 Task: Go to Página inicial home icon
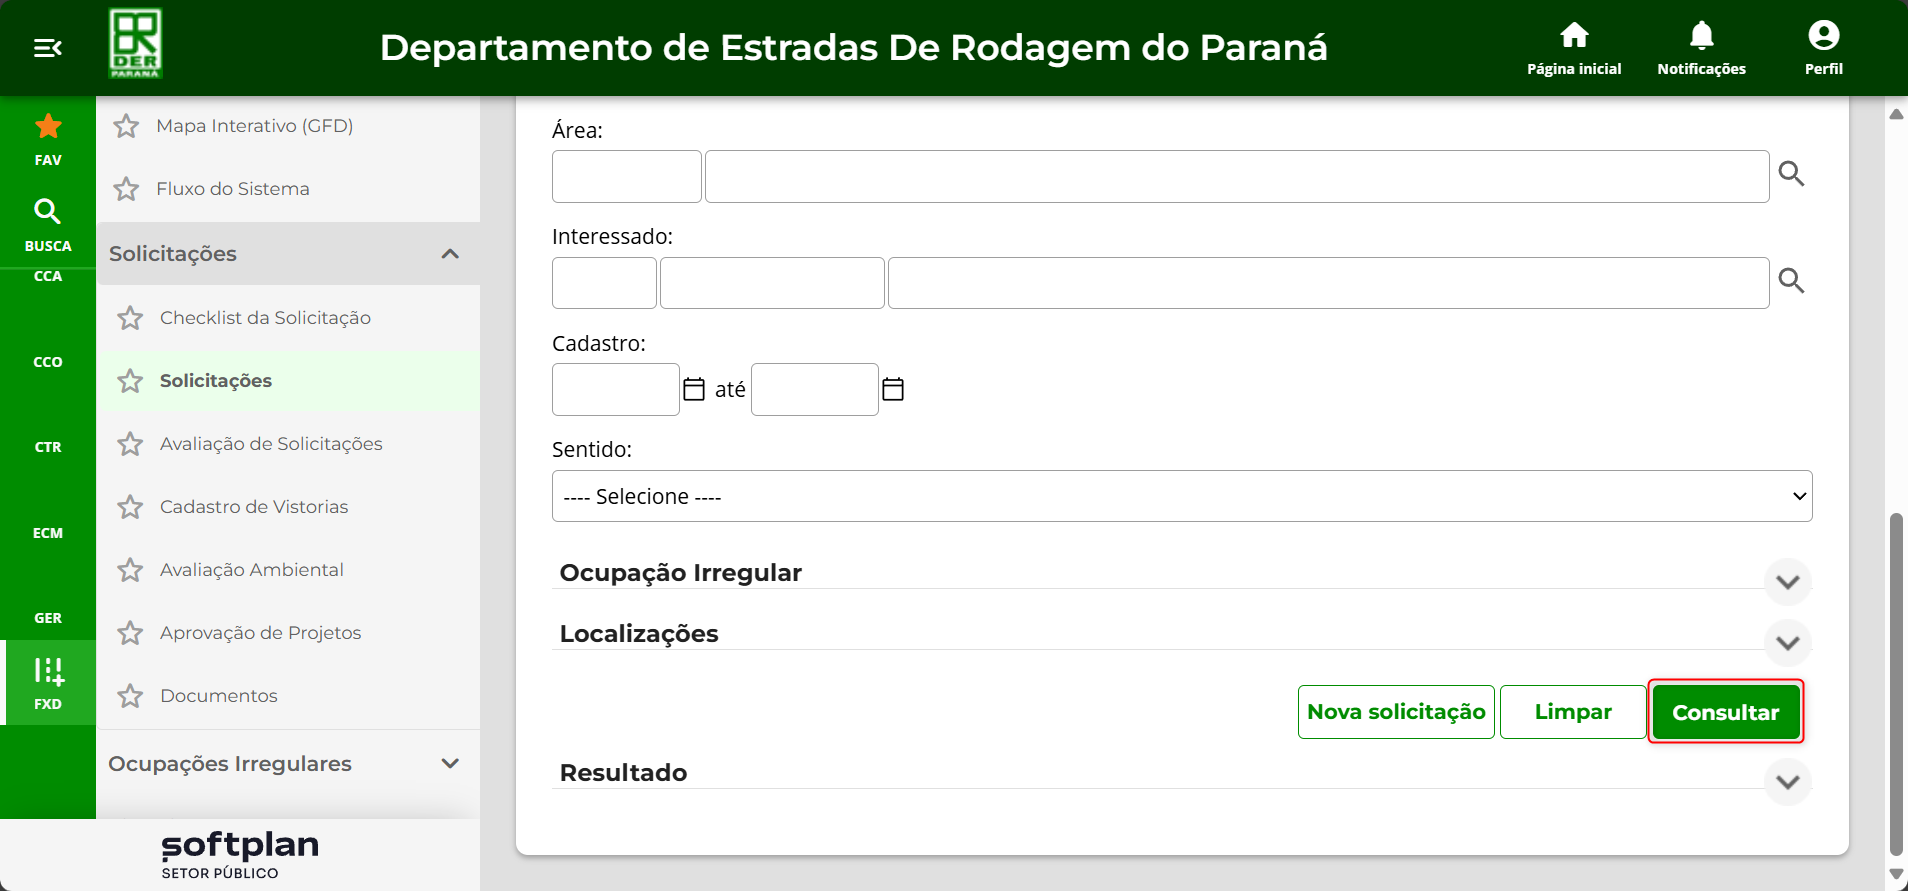[1574, 37]
